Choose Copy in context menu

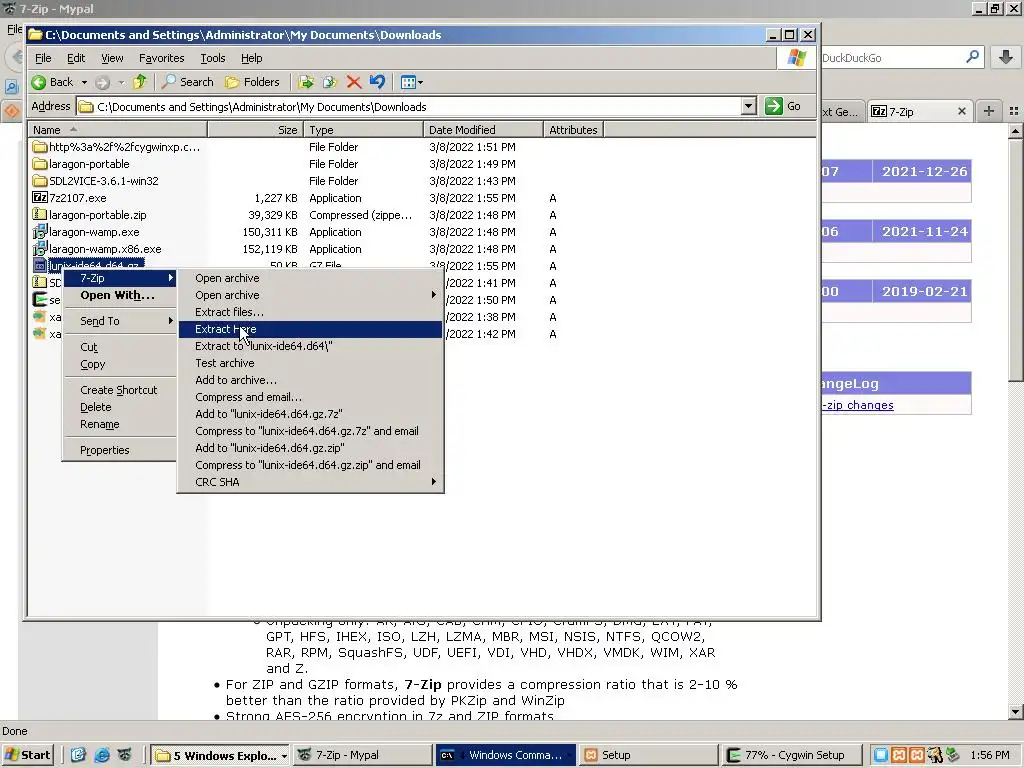click(x=120, y=364)
